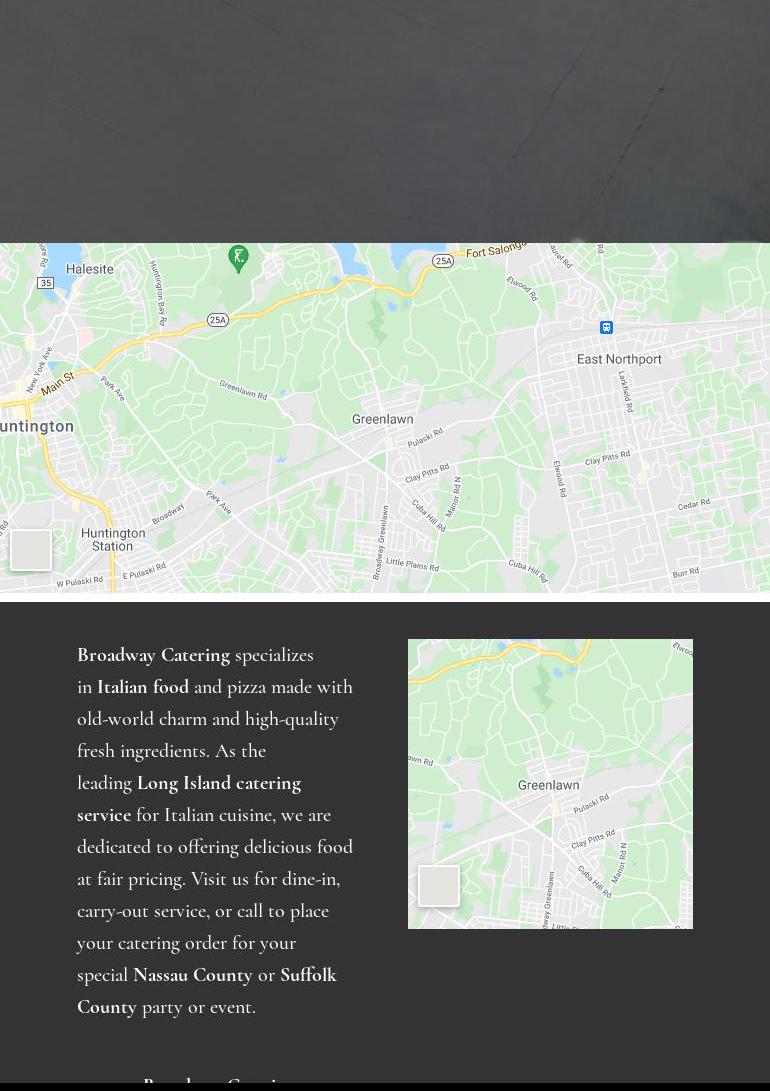Click the 25A route shield near Huntington Bay Rd

coord(218,320)
